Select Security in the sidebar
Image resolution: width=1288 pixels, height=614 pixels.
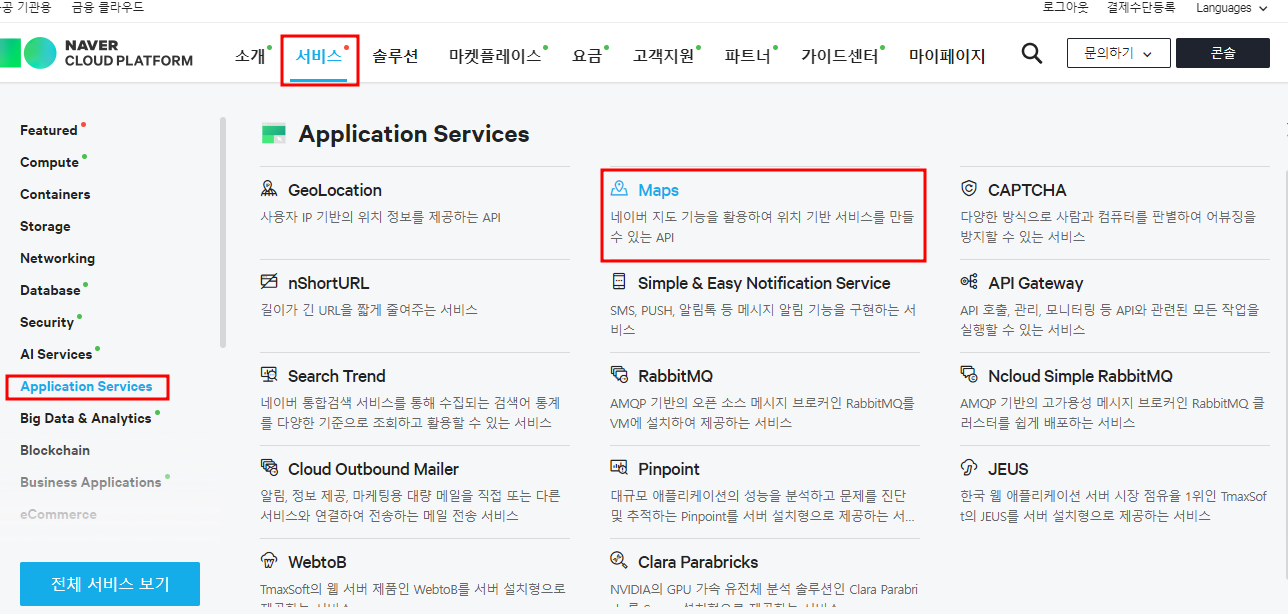point(47,322)
